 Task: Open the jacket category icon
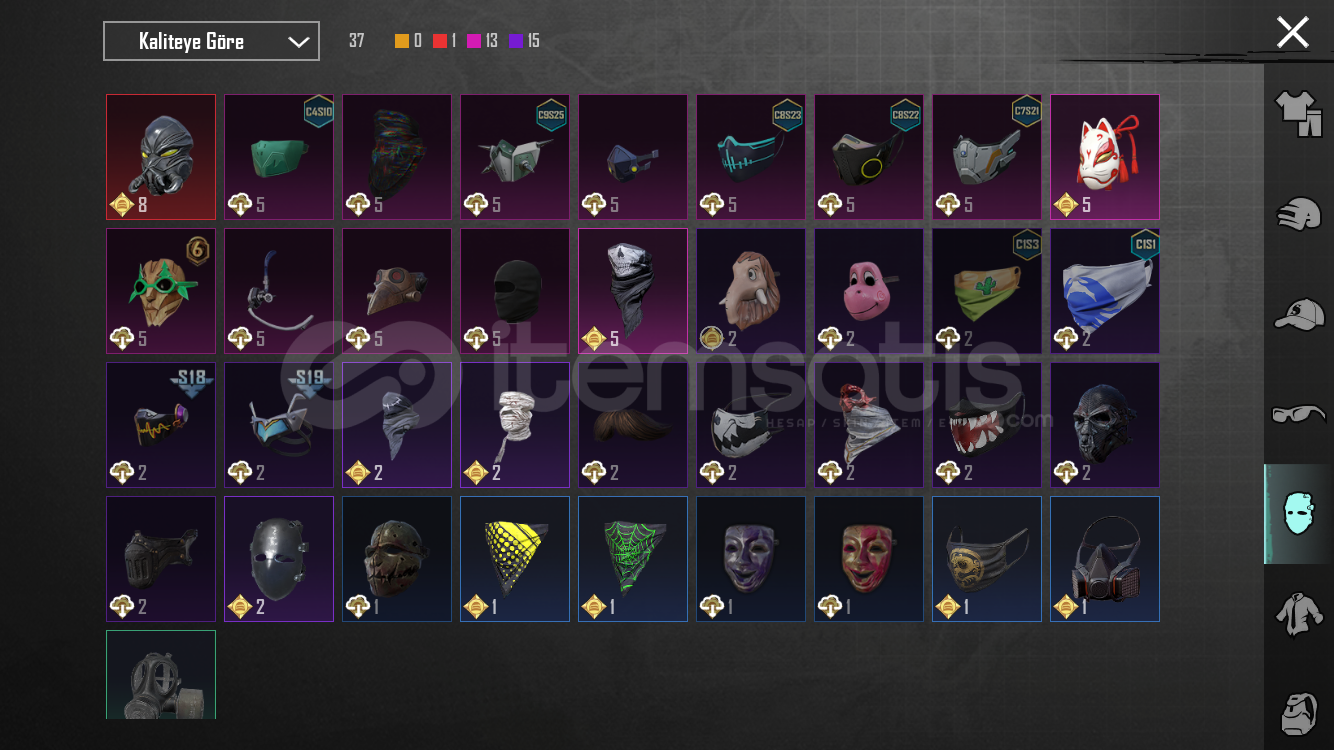[1299, 613]
